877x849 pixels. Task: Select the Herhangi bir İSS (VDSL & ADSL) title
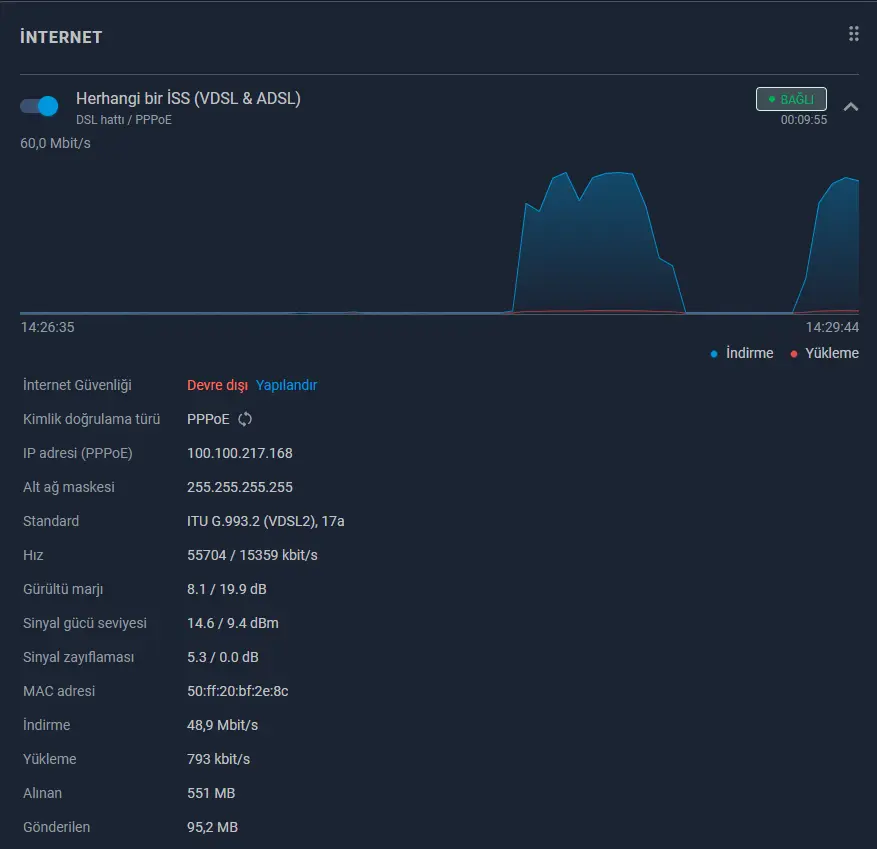coord(188,98)
